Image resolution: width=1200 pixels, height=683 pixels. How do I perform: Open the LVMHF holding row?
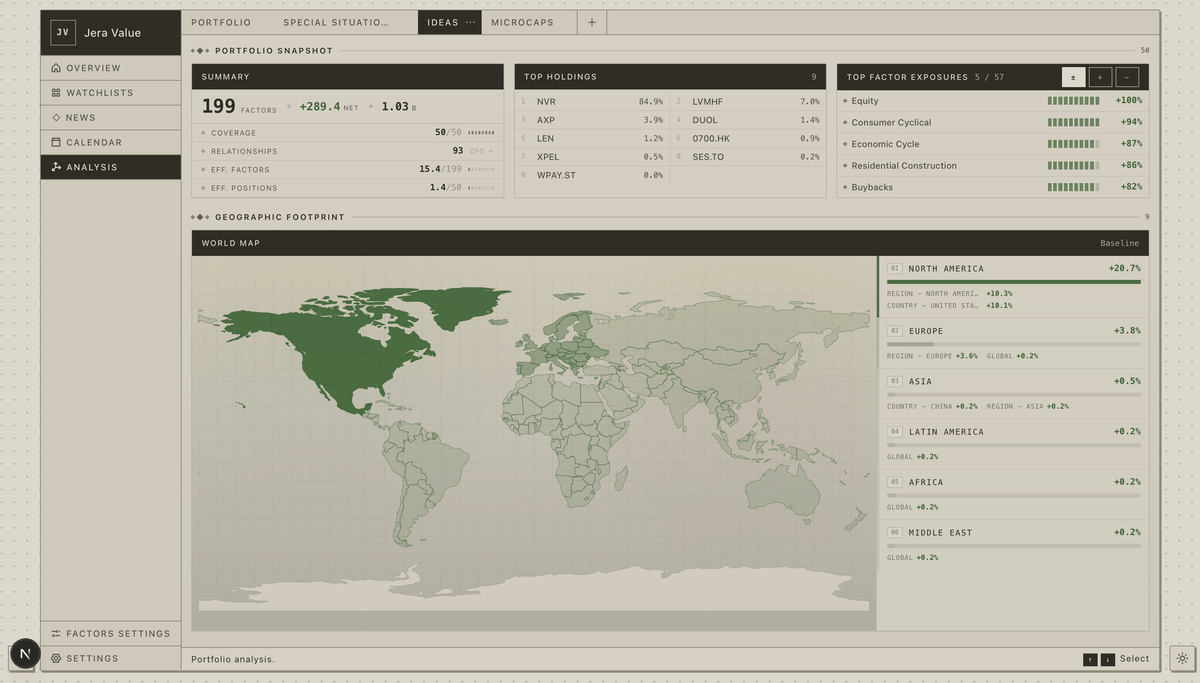[748, 101]
